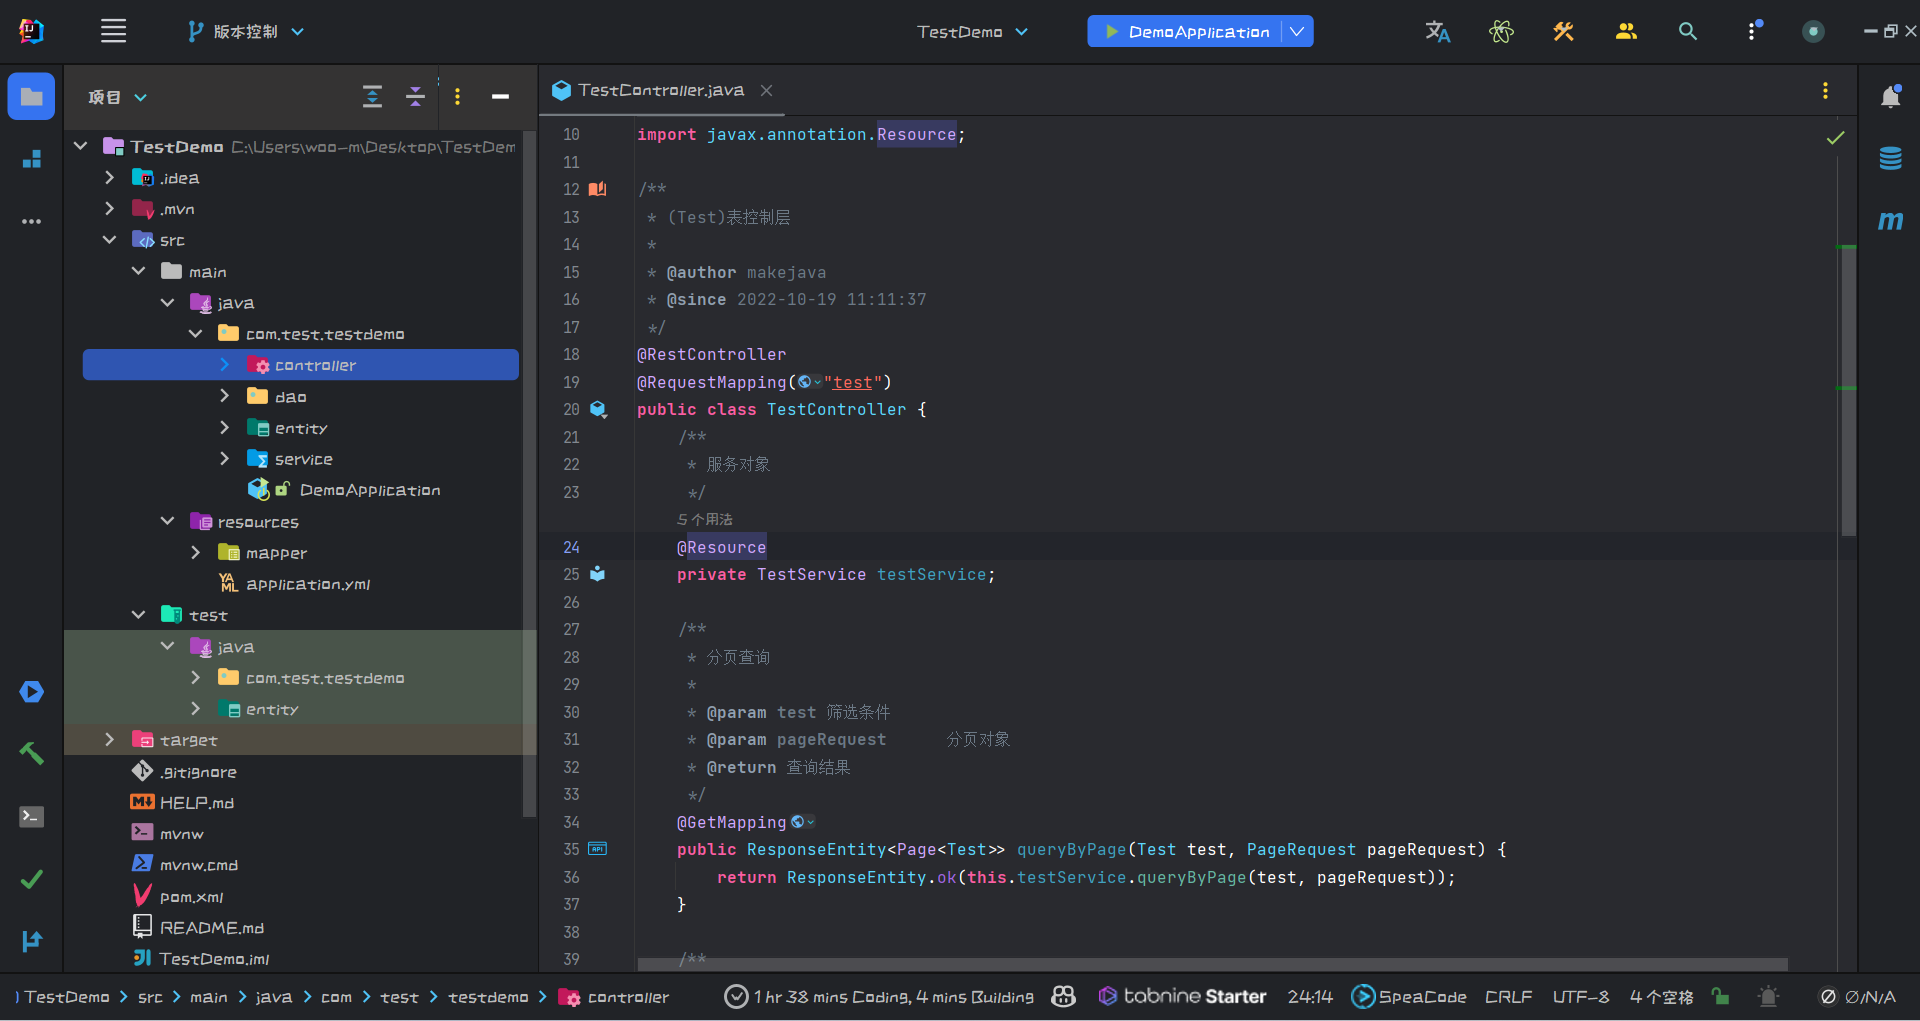
Task: Click the tabnine Starter status widget
Action: pyautogui.click(x=1182, y=997)
